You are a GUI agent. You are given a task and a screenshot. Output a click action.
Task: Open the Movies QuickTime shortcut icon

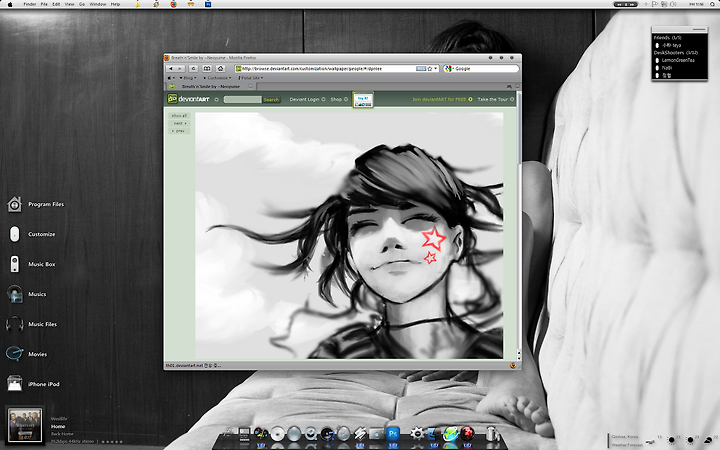click(14, 354)
